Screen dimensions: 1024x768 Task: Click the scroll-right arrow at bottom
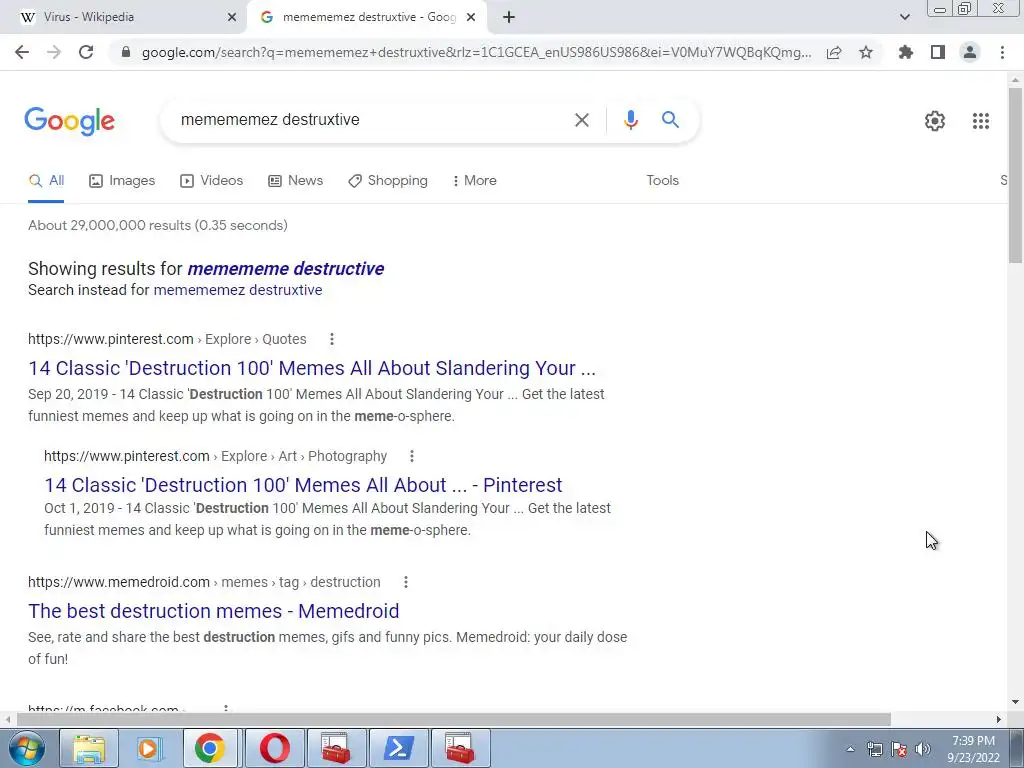[999, 719]
